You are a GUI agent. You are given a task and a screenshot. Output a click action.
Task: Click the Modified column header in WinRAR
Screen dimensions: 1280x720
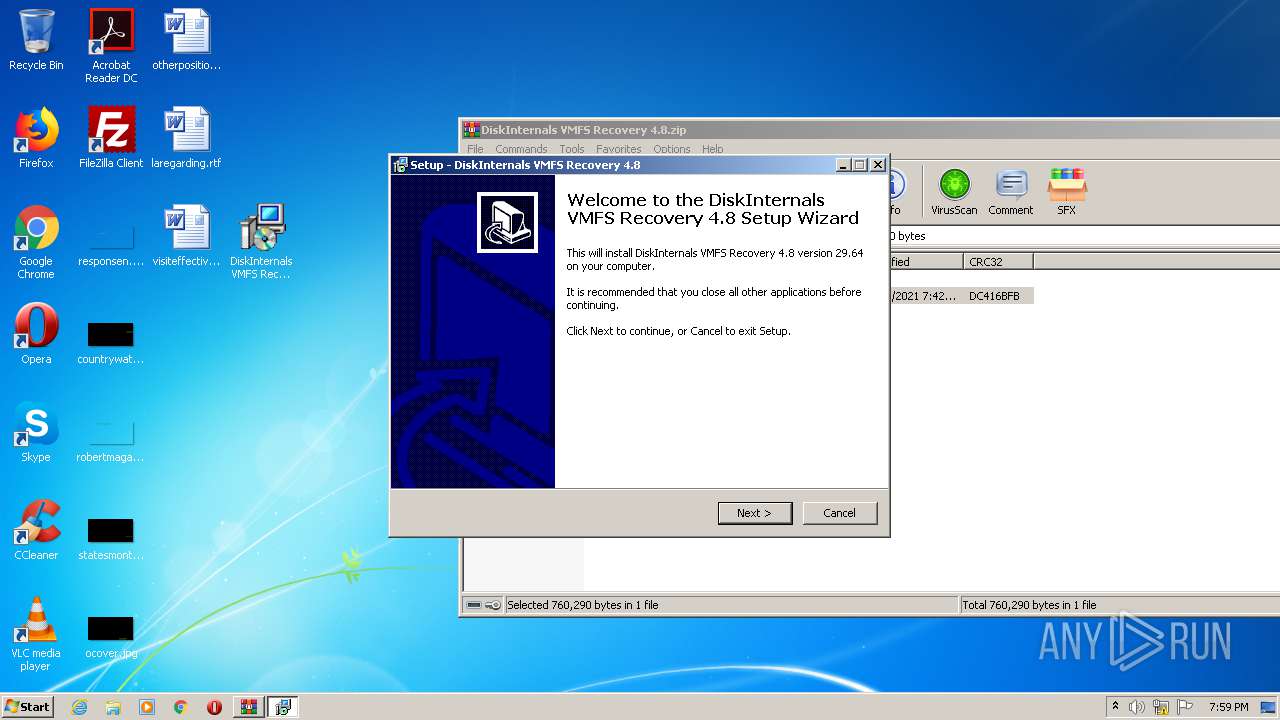click(926, 262)
